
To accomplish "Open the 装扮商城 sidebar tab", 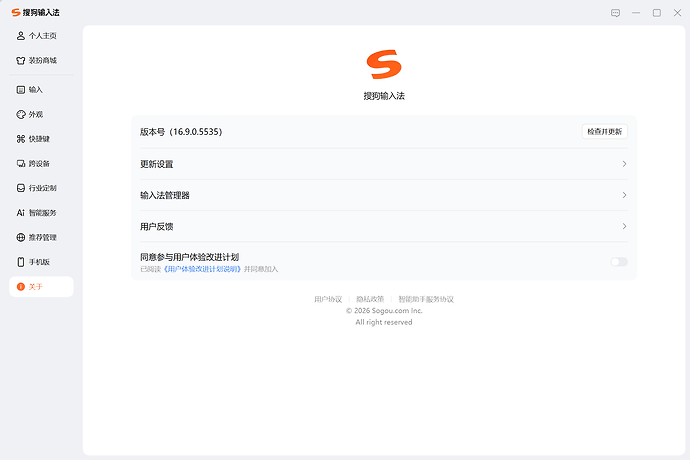I will click(41, 60).
